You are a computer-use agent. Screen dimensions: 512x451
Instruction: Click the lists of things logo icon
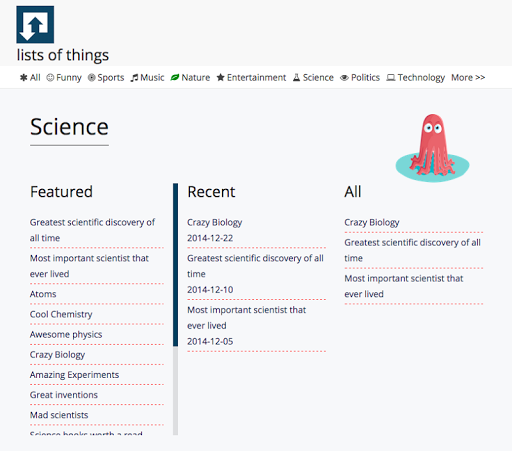pyautogui.click(x=35, y=24)
